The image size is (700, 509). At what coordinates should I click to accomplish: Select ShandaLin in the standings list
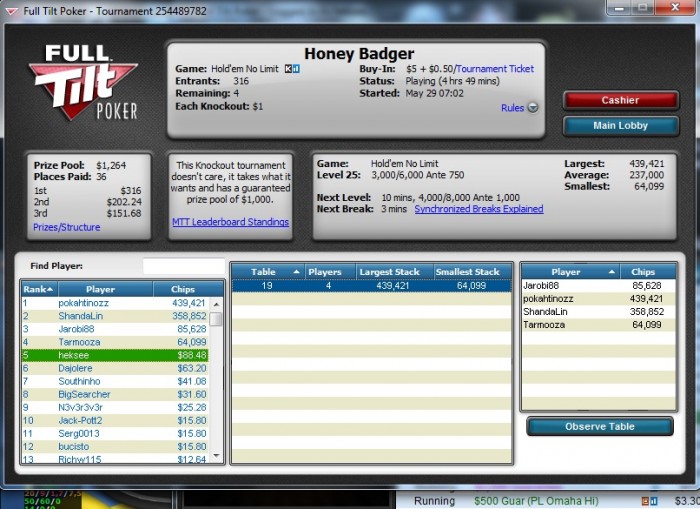(115, 316)
